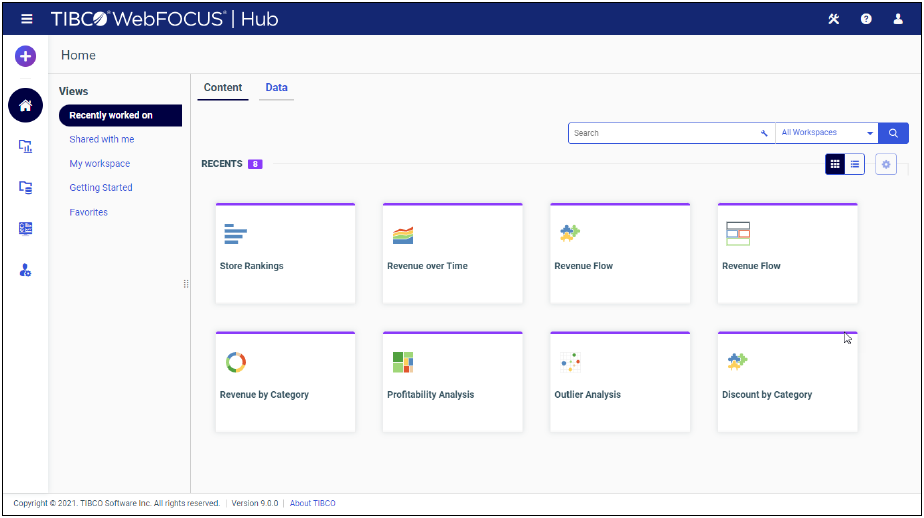Viewport: 924px width, 518px height.
Task: Open the About TIBCO link
Action: tap(312, 503)
